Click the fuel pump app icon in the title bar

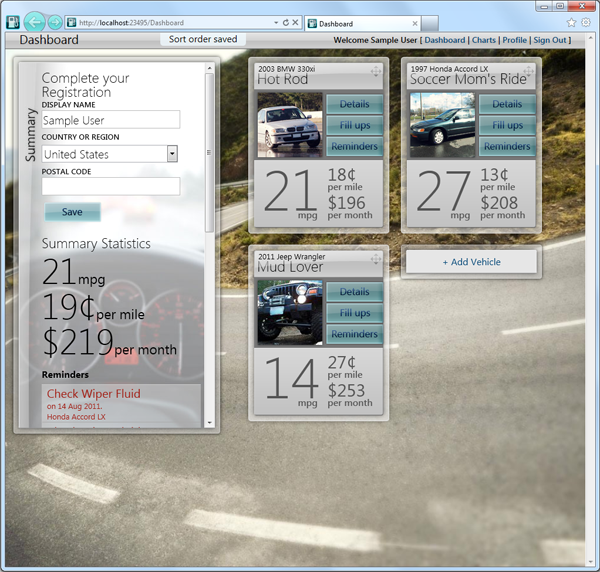tap(13, 23)
